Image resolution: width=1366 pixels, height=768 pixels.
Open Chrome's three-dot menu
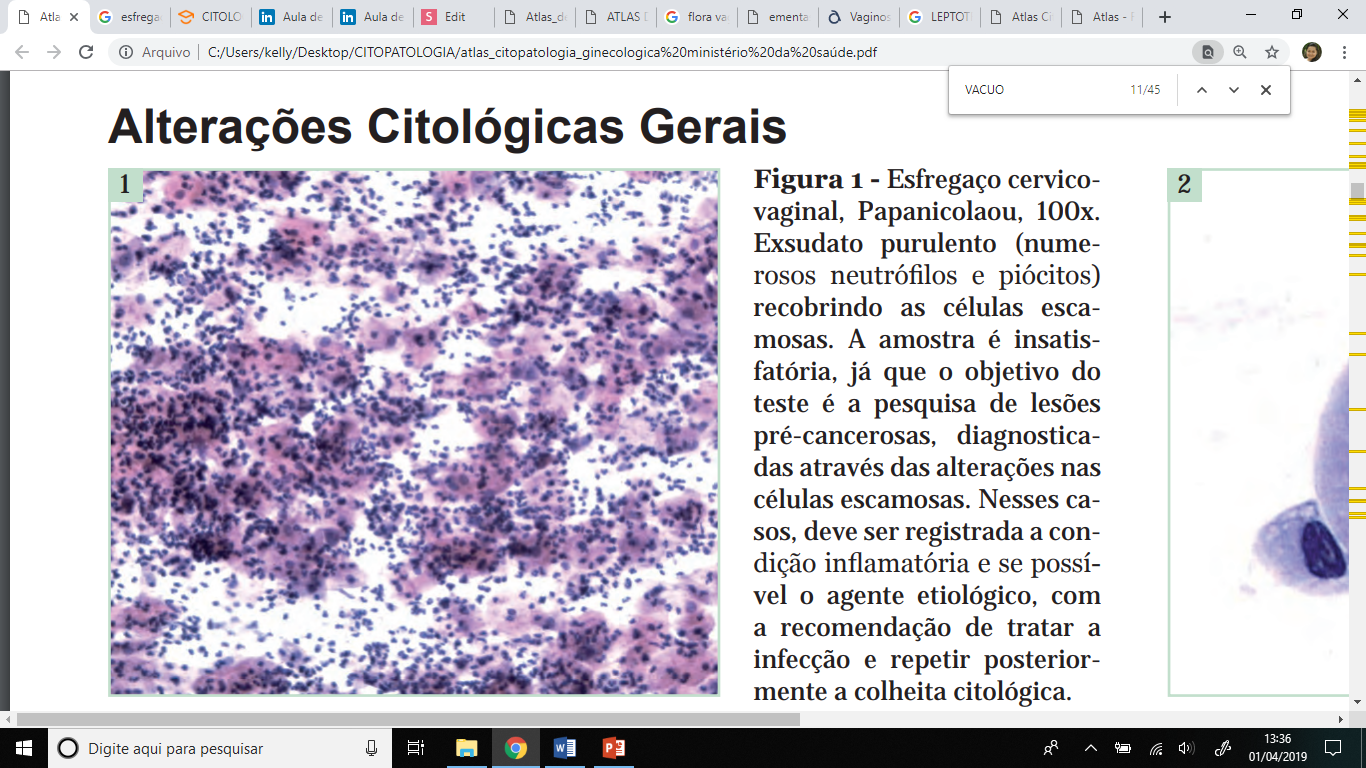coord(1345,52)
